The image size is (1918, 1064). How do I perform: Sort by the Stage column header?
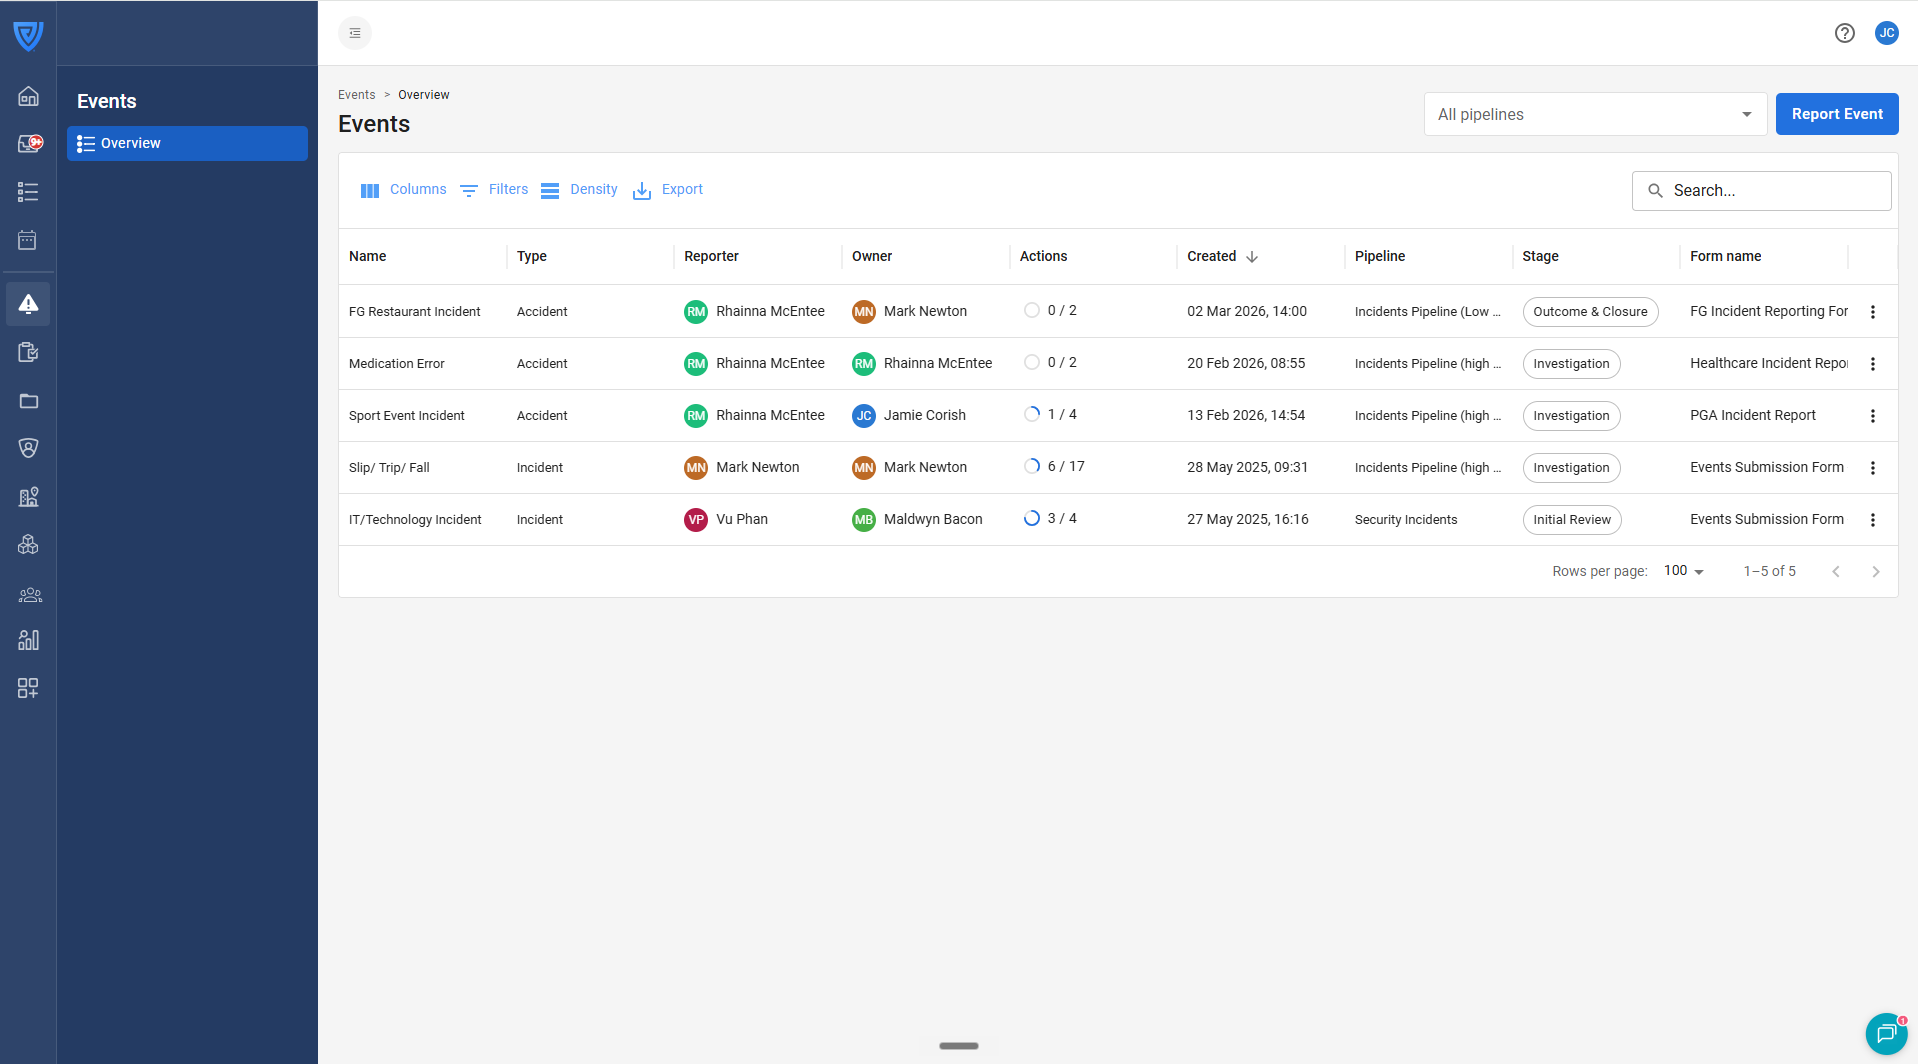click(x=1540, y=257)
